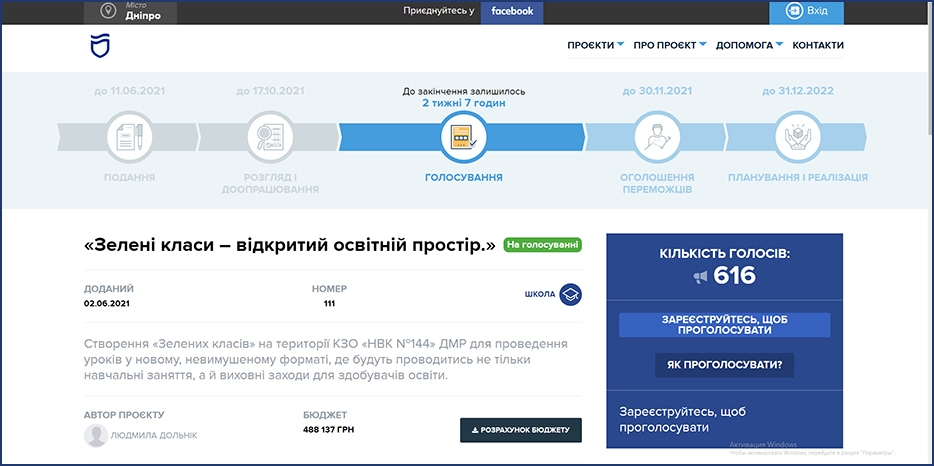This screenshot has height=466, width=934.
Task: Select the Розгляд і доопрацювання magnifier icon
Action: pos(270,138)
